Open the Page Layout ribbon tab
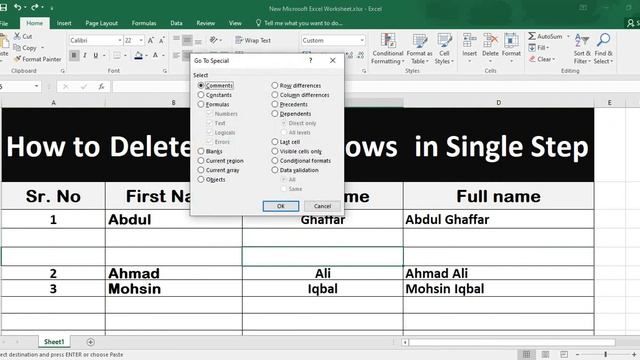 click(x=102, y=23)
